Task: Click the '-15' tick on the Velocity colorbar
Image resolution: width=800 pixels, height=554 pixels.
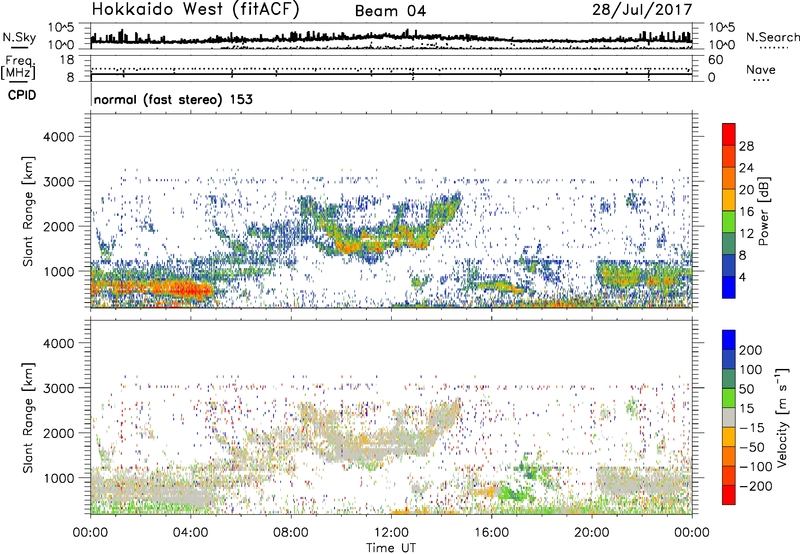Action: (x=752, y=428)
